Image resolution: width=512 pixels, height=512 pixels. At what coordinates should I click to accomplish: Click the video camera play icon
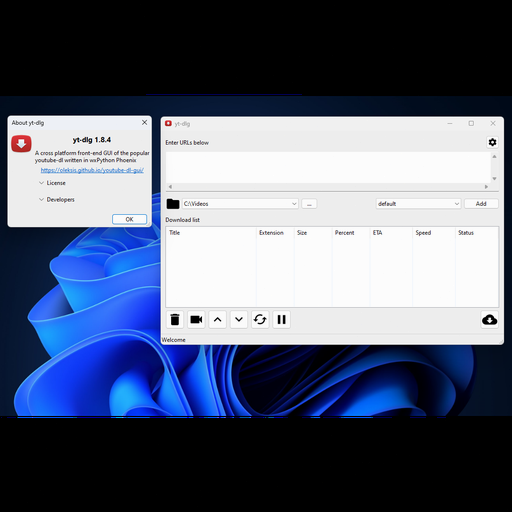click(196, 319)
